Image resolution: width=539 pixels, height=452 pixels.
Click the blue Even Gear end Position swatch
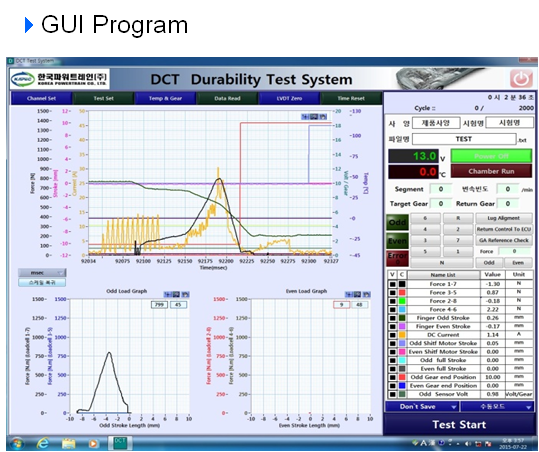click(x=402, y=386)
